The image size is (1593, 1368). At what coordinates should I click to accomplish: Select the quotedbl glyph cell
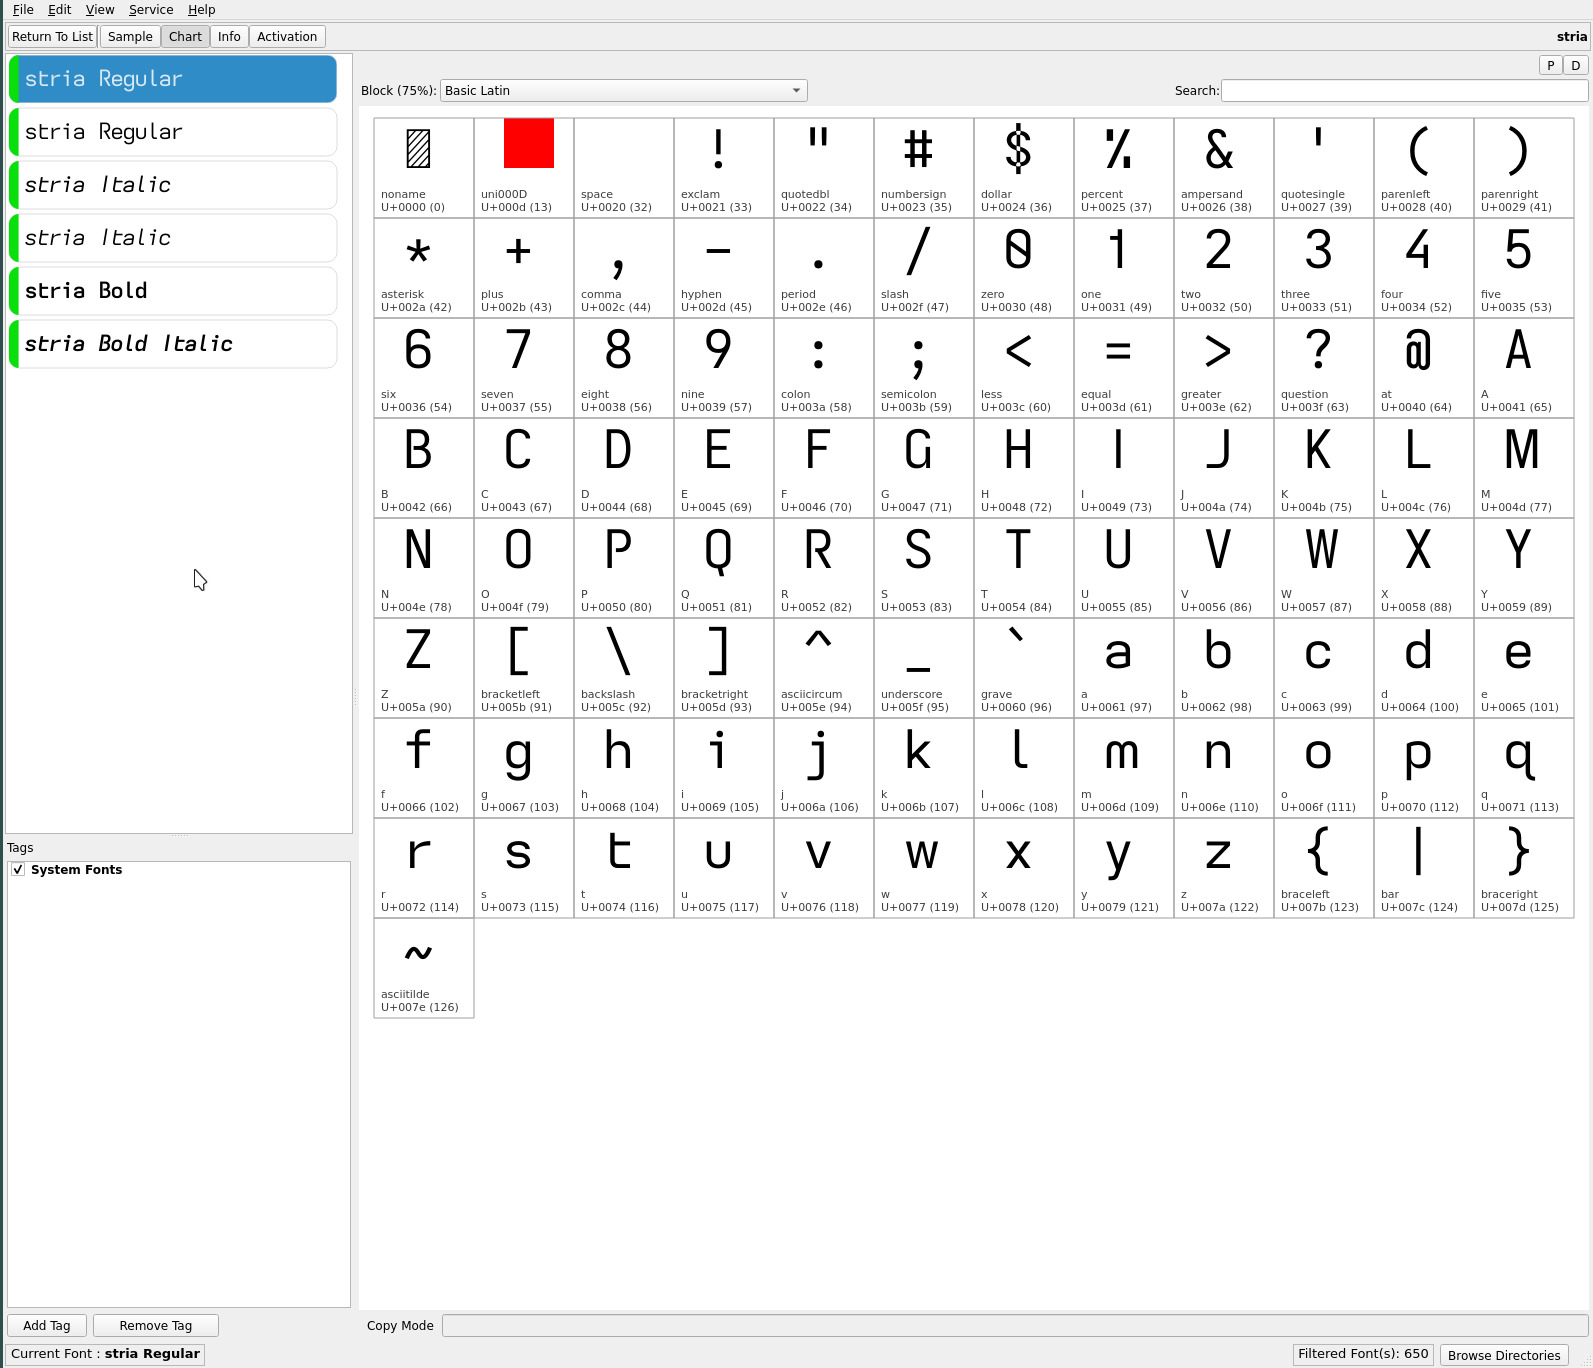[824, 168]
